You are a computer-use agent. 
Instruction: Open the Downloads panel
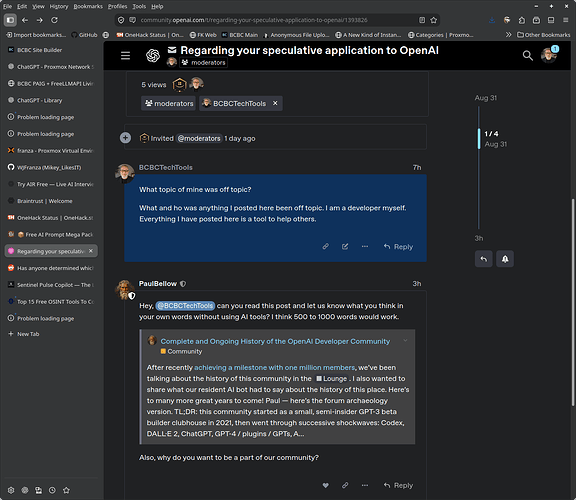(492, 20)
